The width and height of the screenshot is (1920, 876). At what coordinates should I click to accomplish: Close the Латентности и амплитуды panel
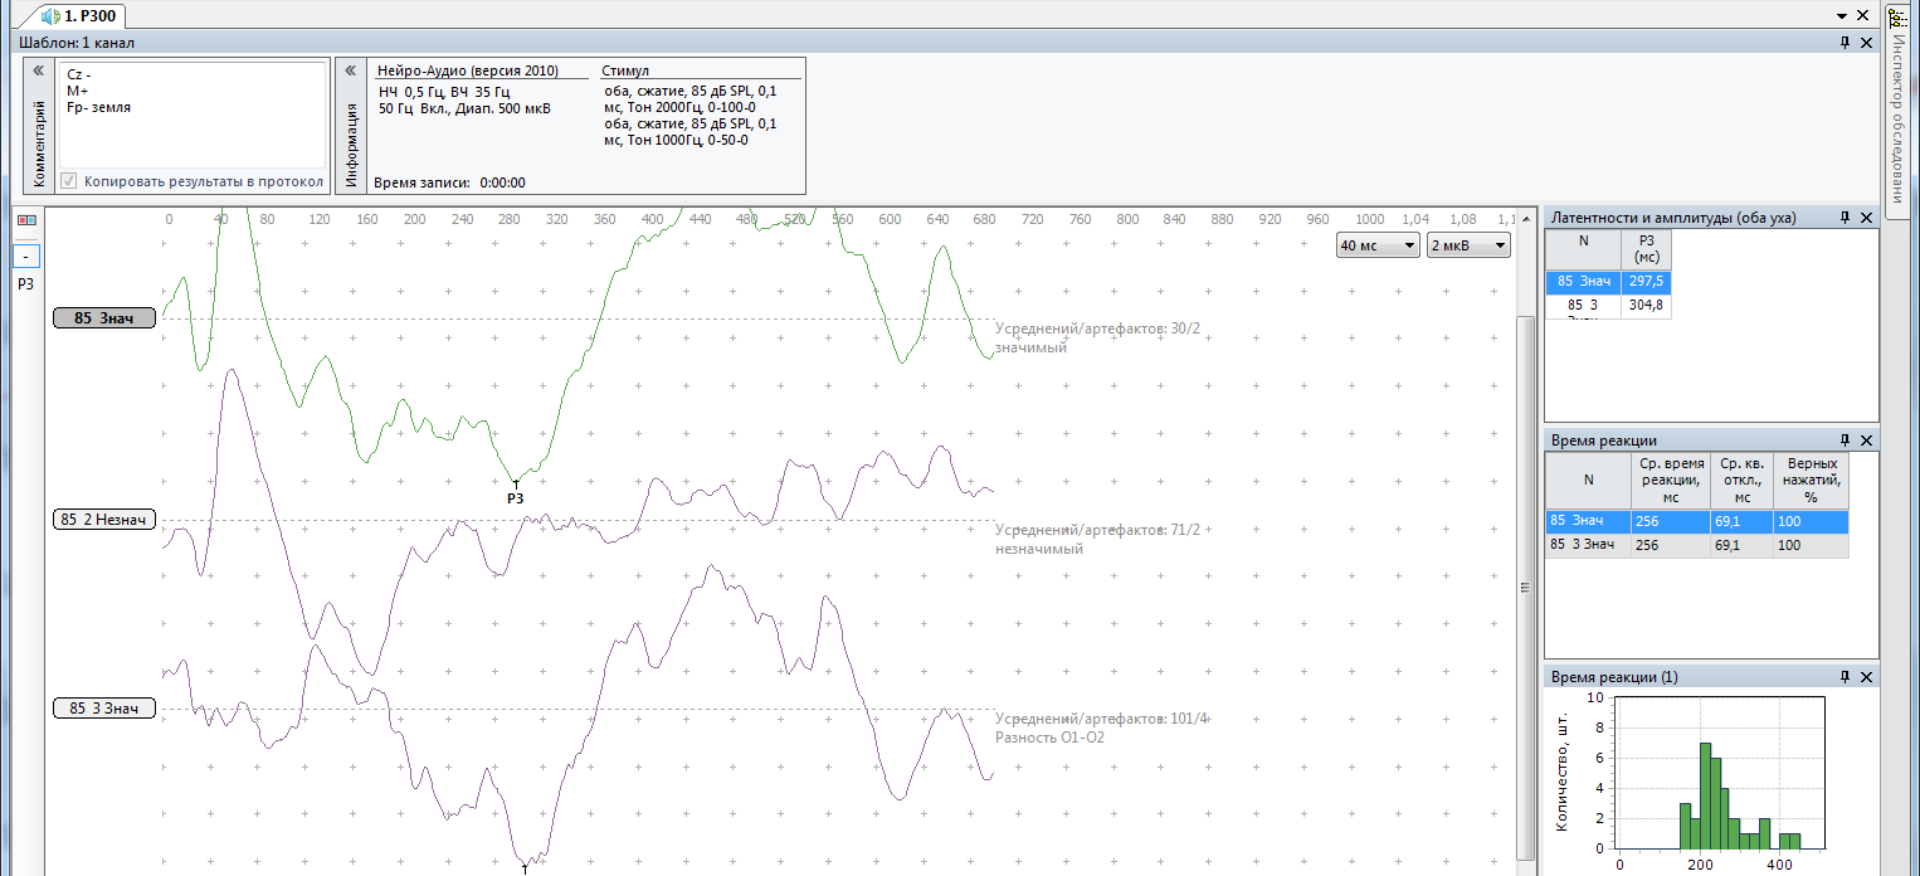(x=1866, y=217)
